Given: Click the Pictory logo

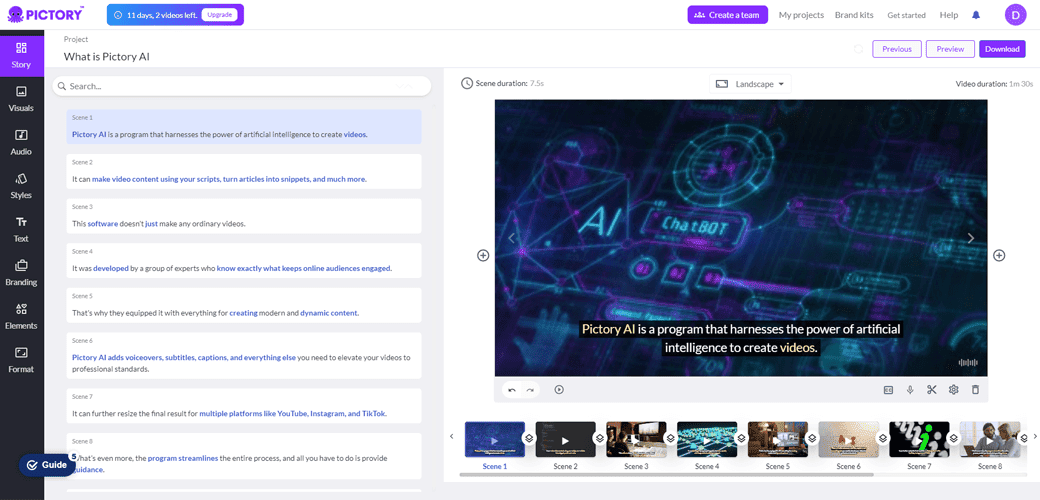Looking at the screenshot, I should coord(46,14).
